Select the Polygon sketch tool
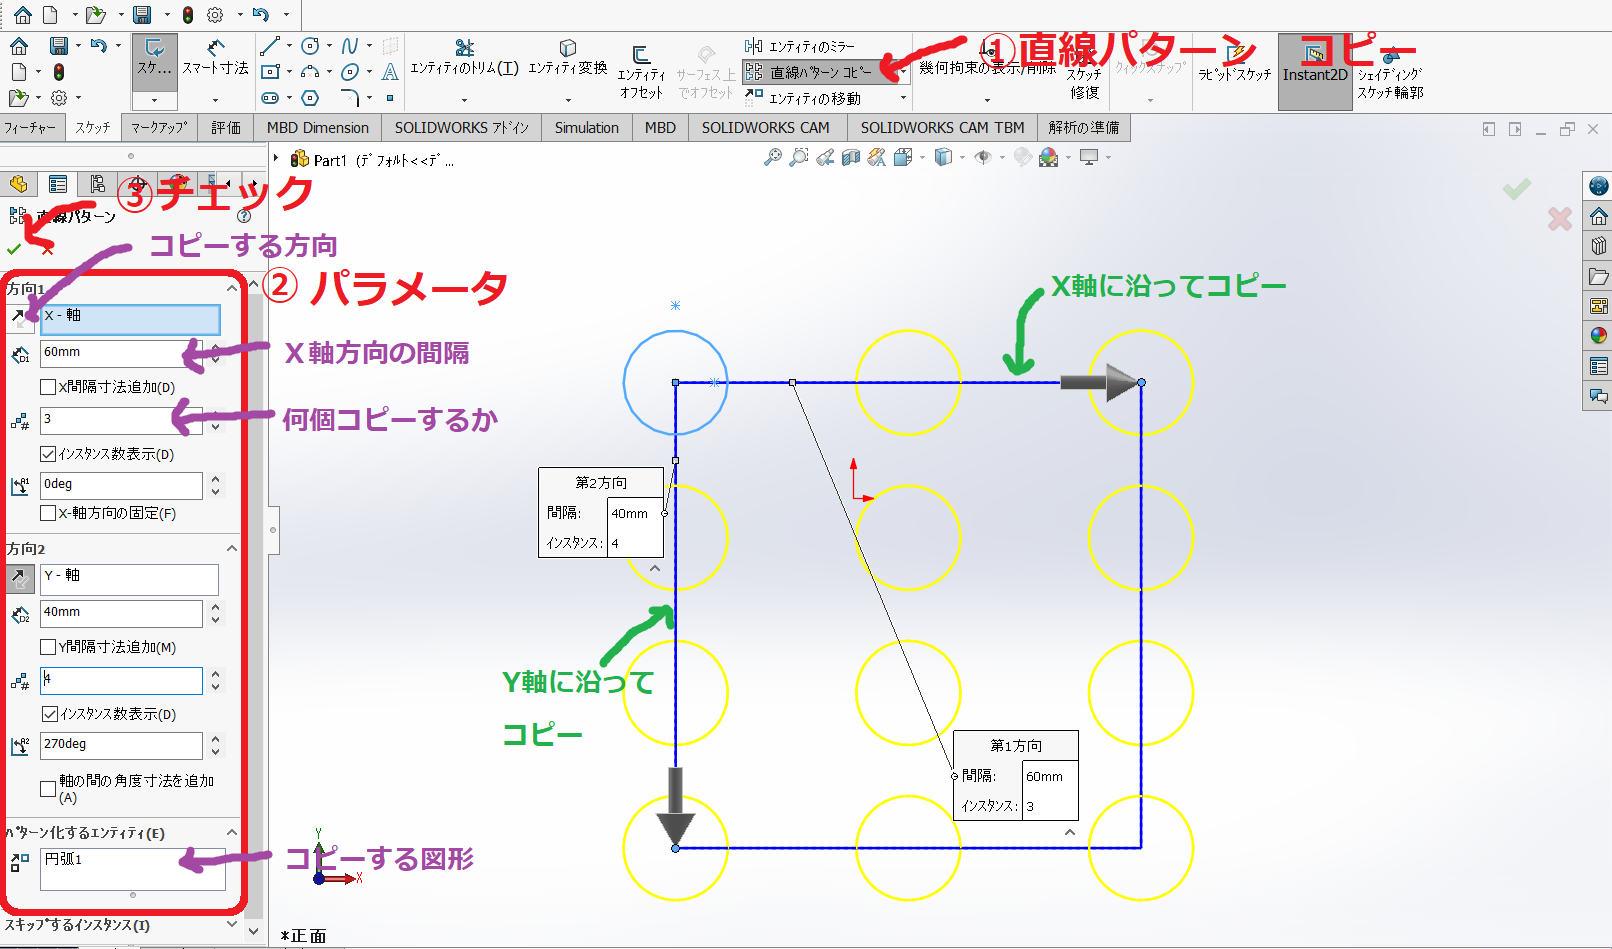The width and height of the screenshot is (1612, 949). tap(310, 98)
